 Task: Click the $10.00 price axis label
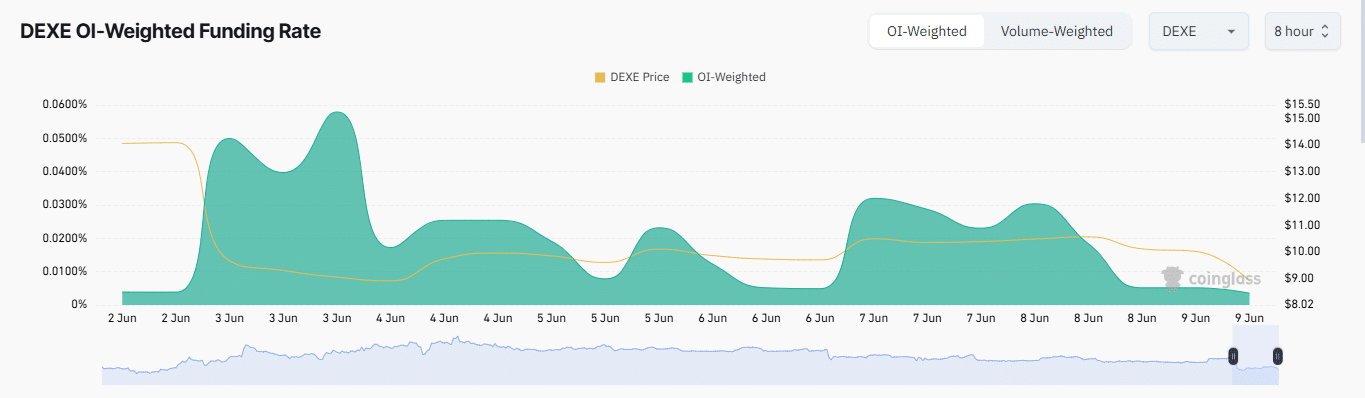1304,251
